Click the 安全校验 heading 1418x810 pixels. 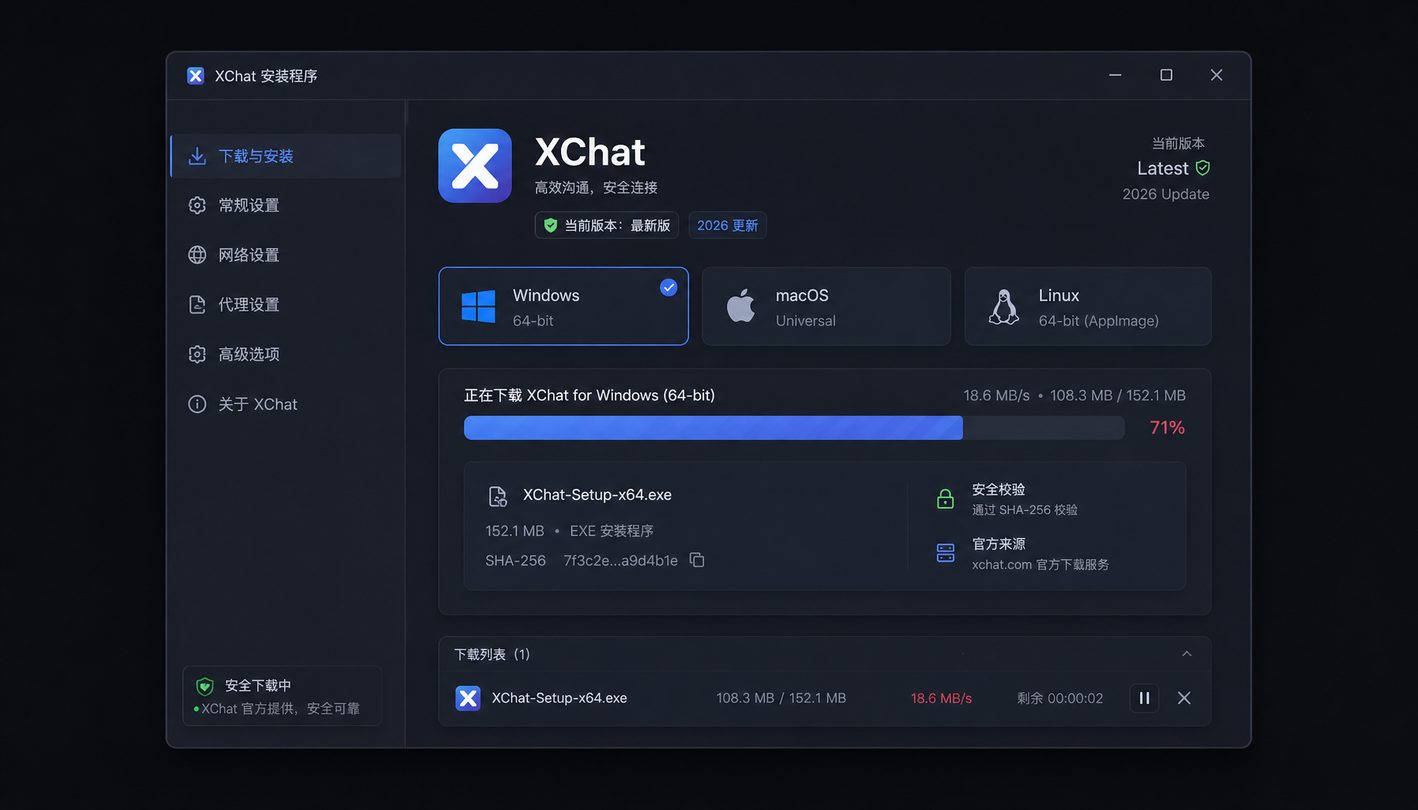999,489
